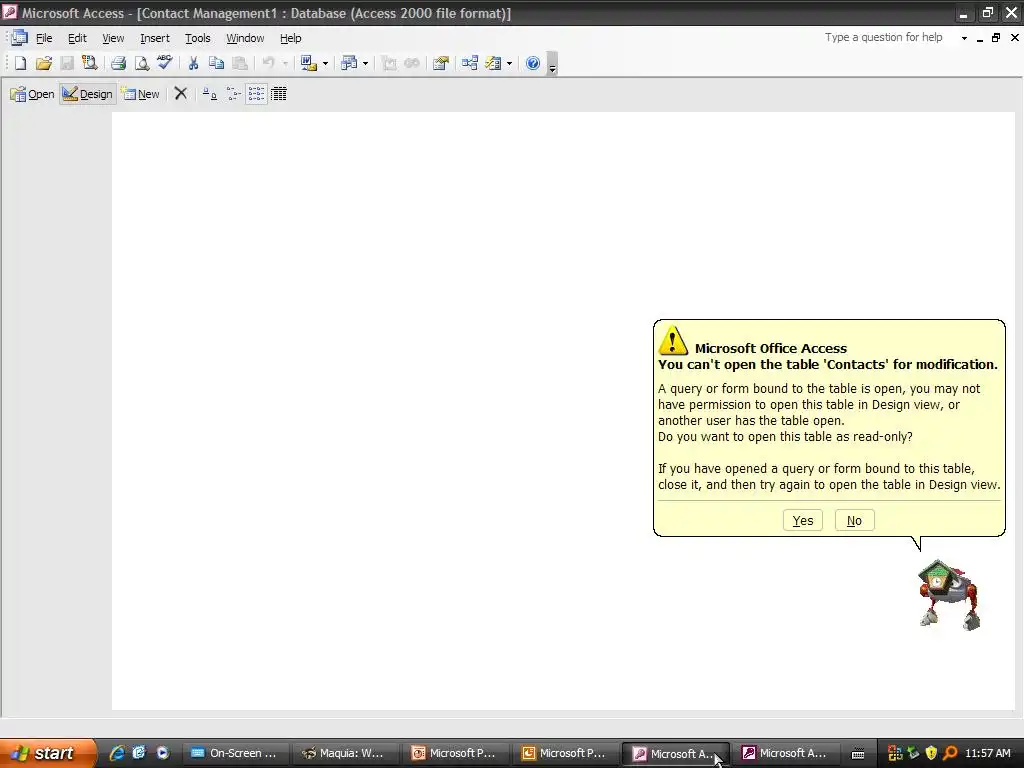The height and width of the screenshot is (768, 1024).
Task: Open the Edit menu
Action: coord(77,38)
